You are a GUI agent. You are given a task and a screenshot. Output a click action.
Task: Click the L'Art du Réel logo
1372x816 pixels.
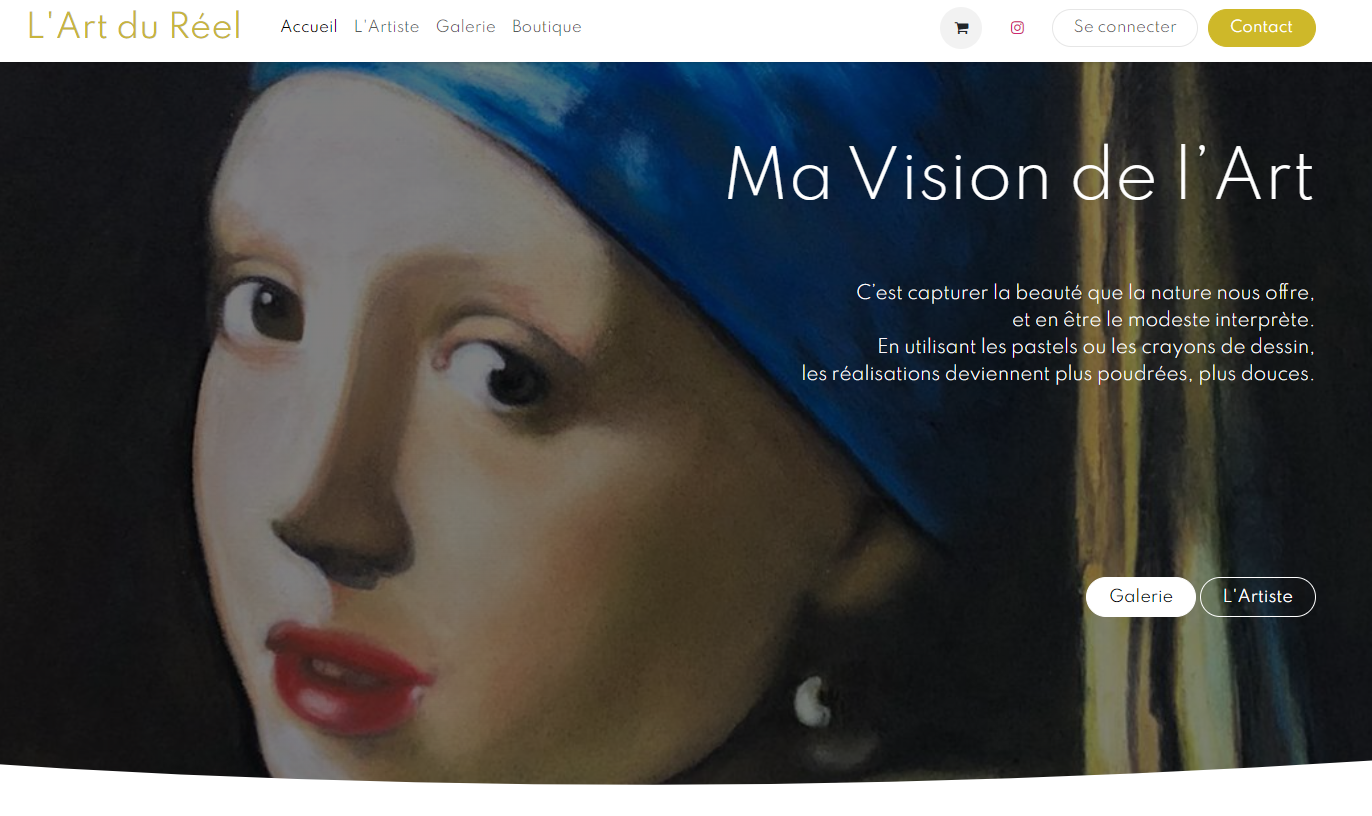[134, 26]
